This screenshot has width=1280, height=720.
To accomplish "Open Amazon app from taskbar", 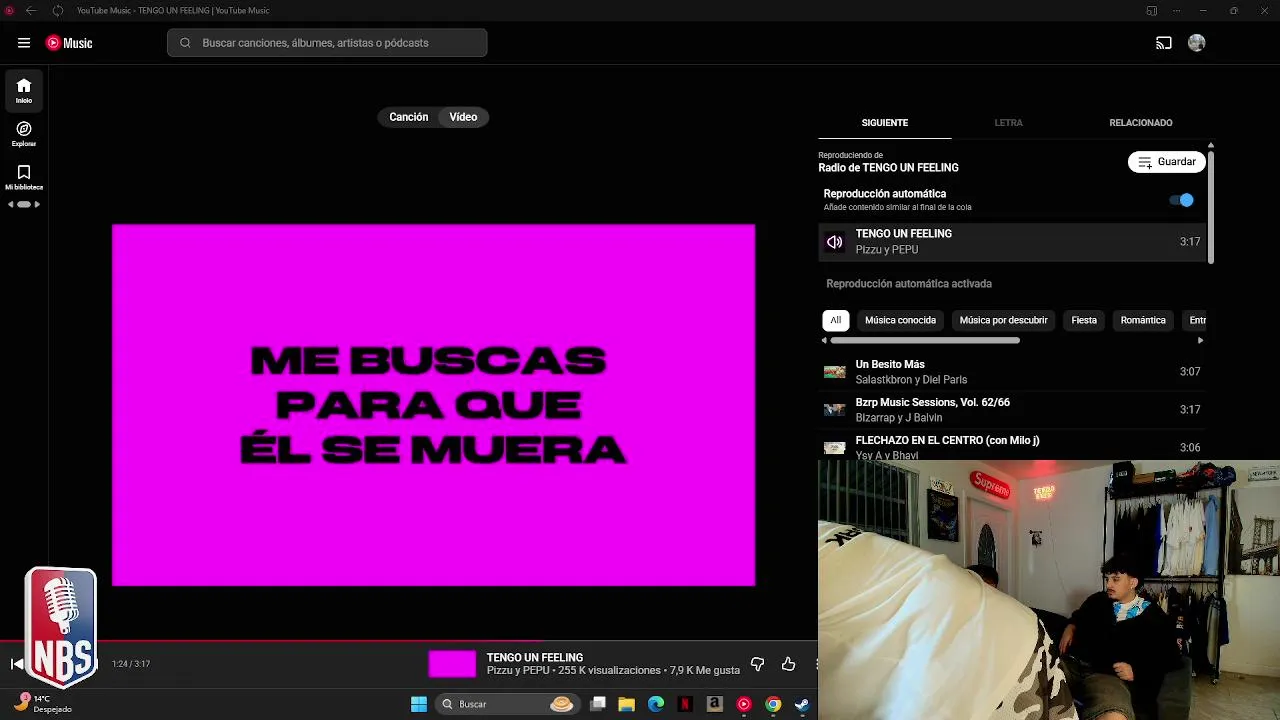I will click(x=714, y=704).
